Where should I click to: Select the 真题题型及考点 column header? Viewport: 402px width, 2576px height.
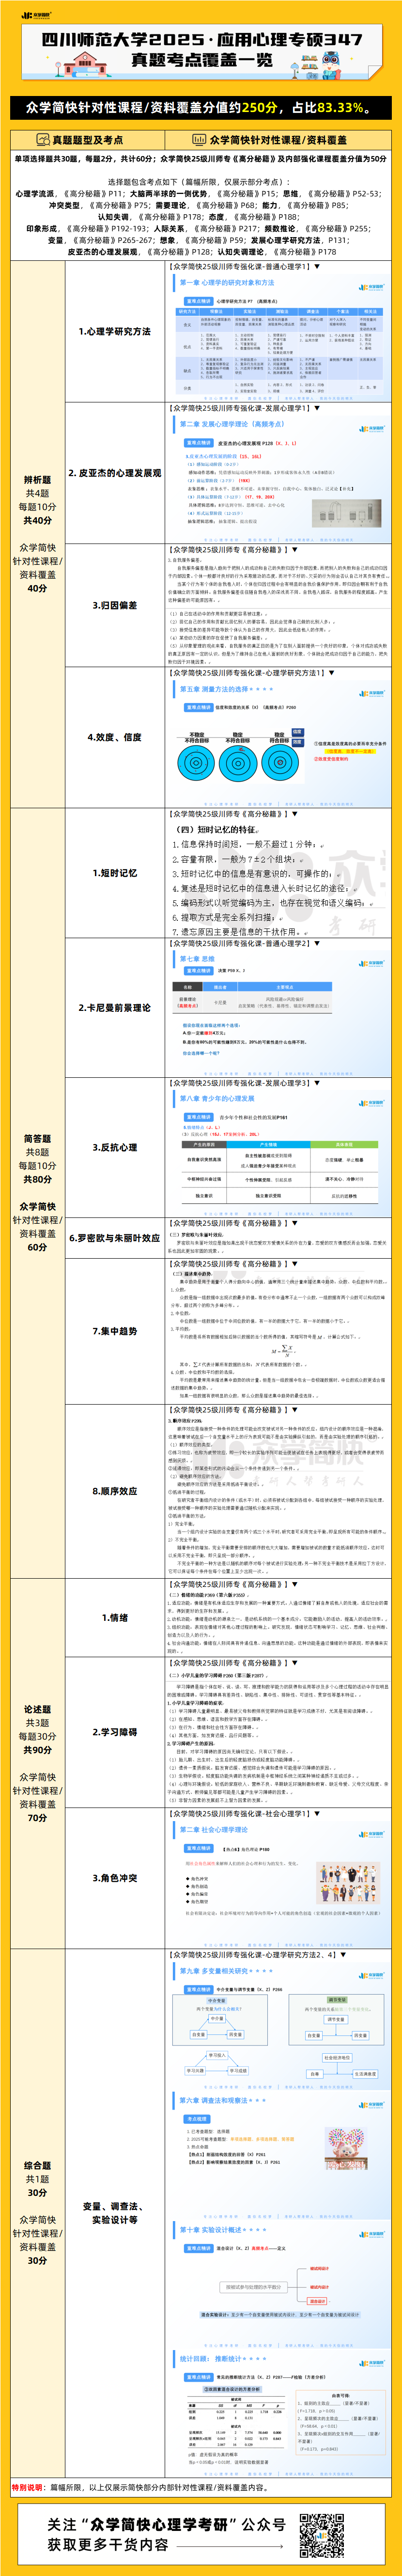pyautogui.click(x=87, y=140)
